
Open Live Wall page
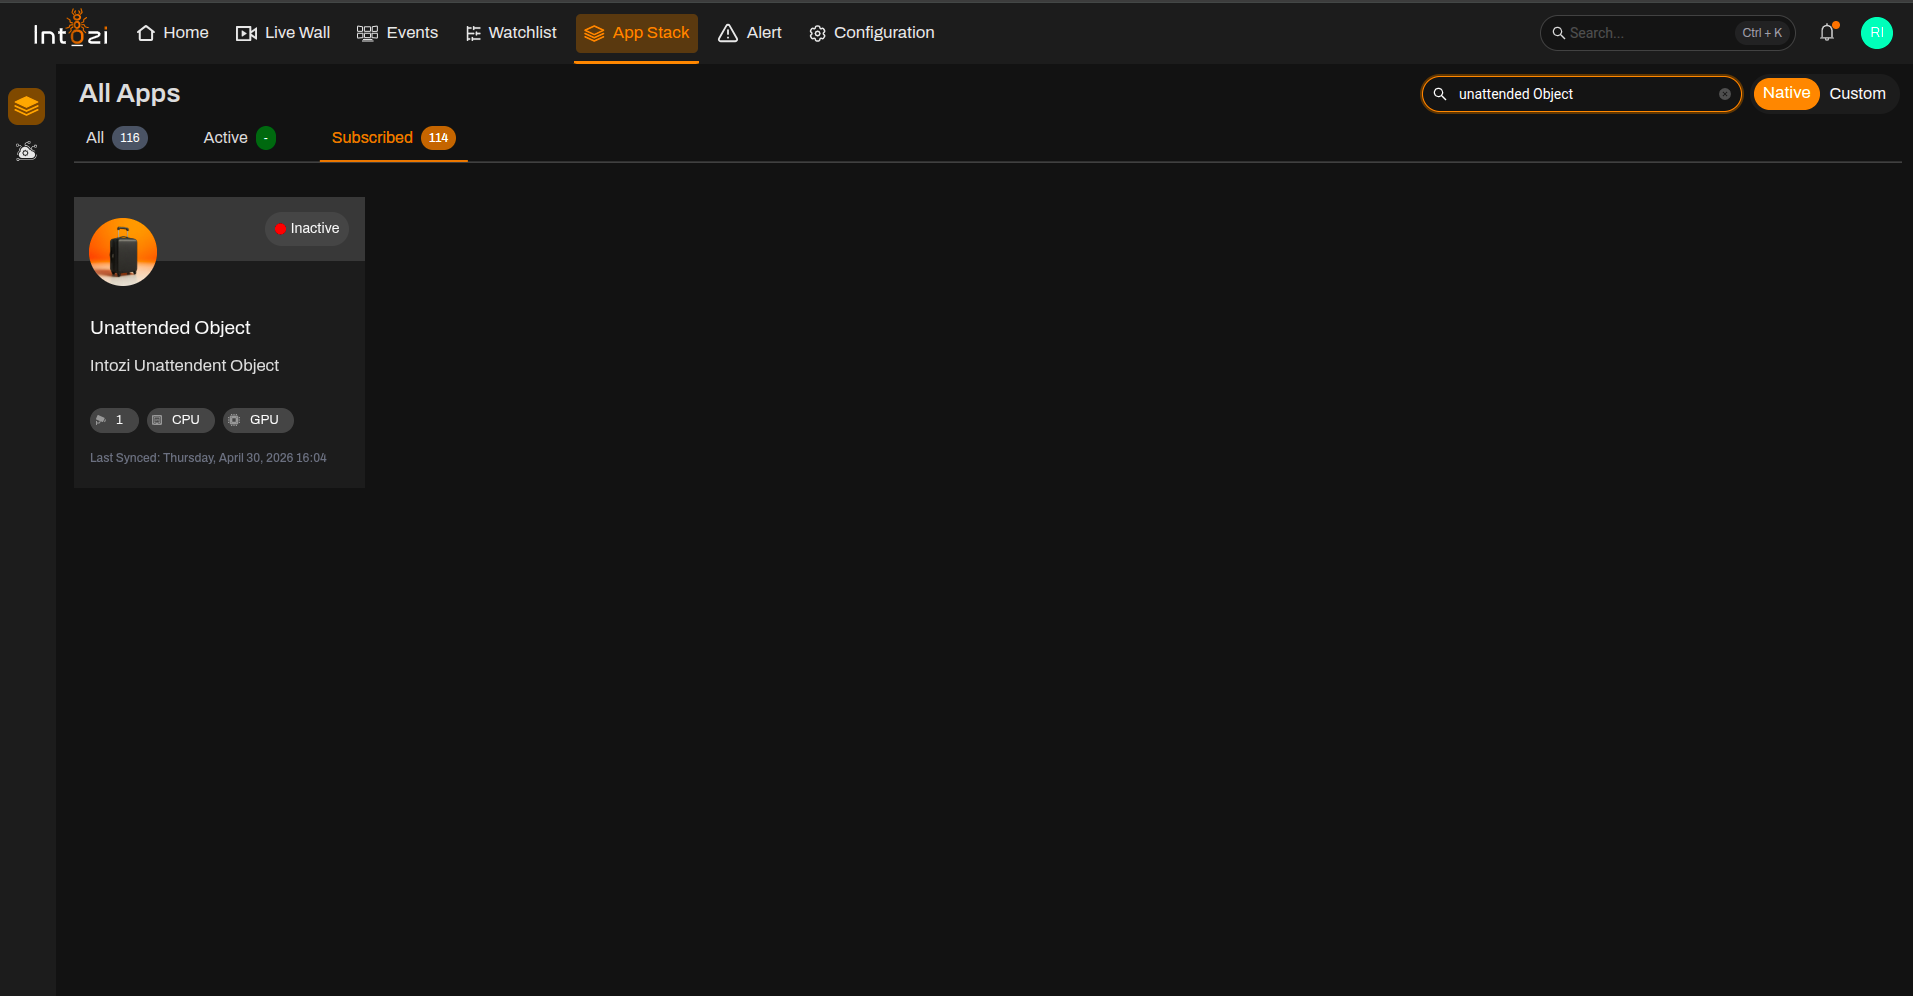283,33
